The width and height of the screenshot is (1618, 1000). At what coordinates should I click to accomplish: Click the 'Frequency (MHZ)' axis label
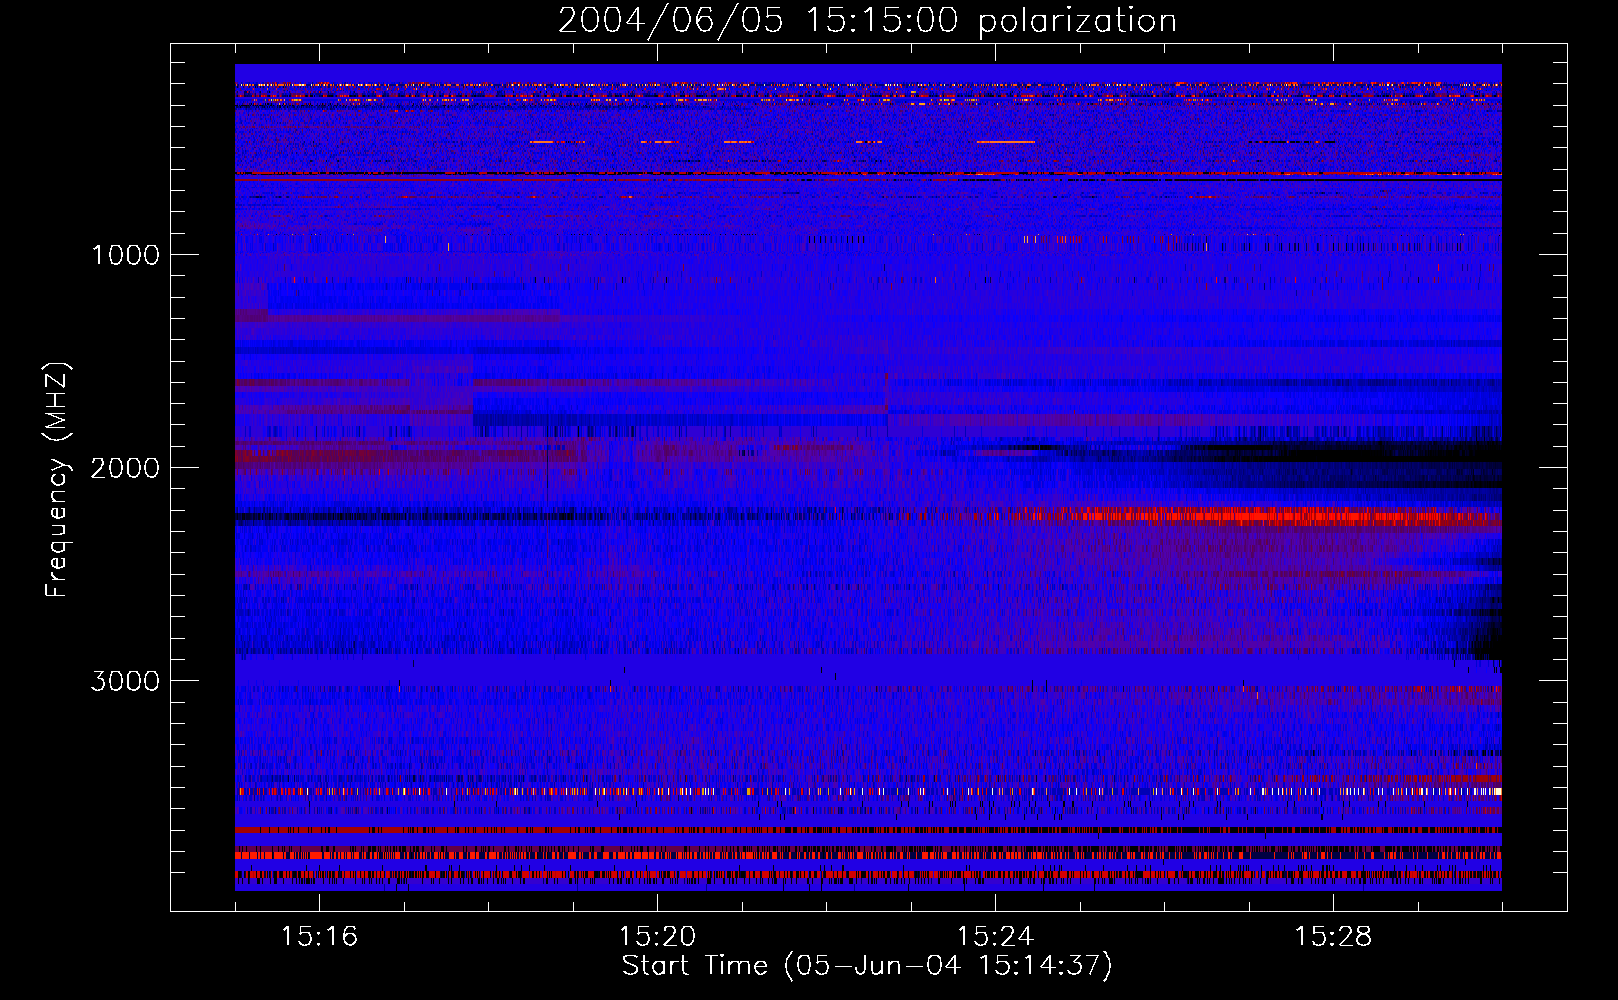point(58,480)
